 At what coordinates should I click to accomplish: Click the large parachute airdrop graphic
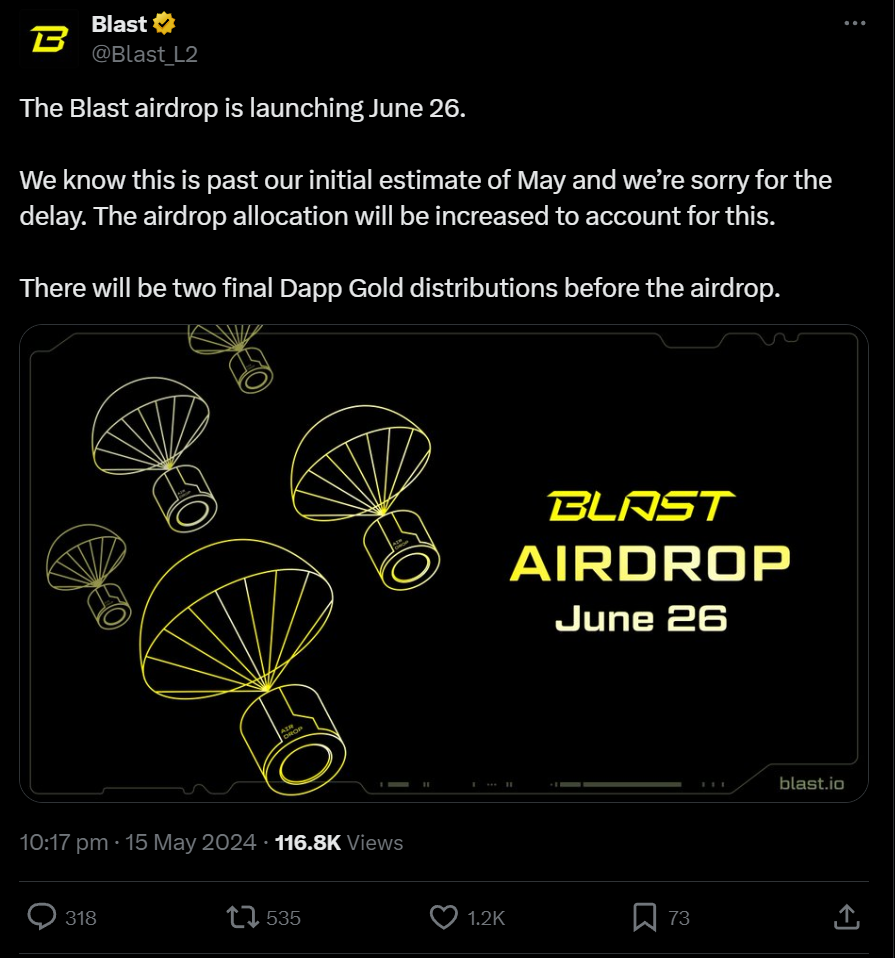click(x=243, y=666)
